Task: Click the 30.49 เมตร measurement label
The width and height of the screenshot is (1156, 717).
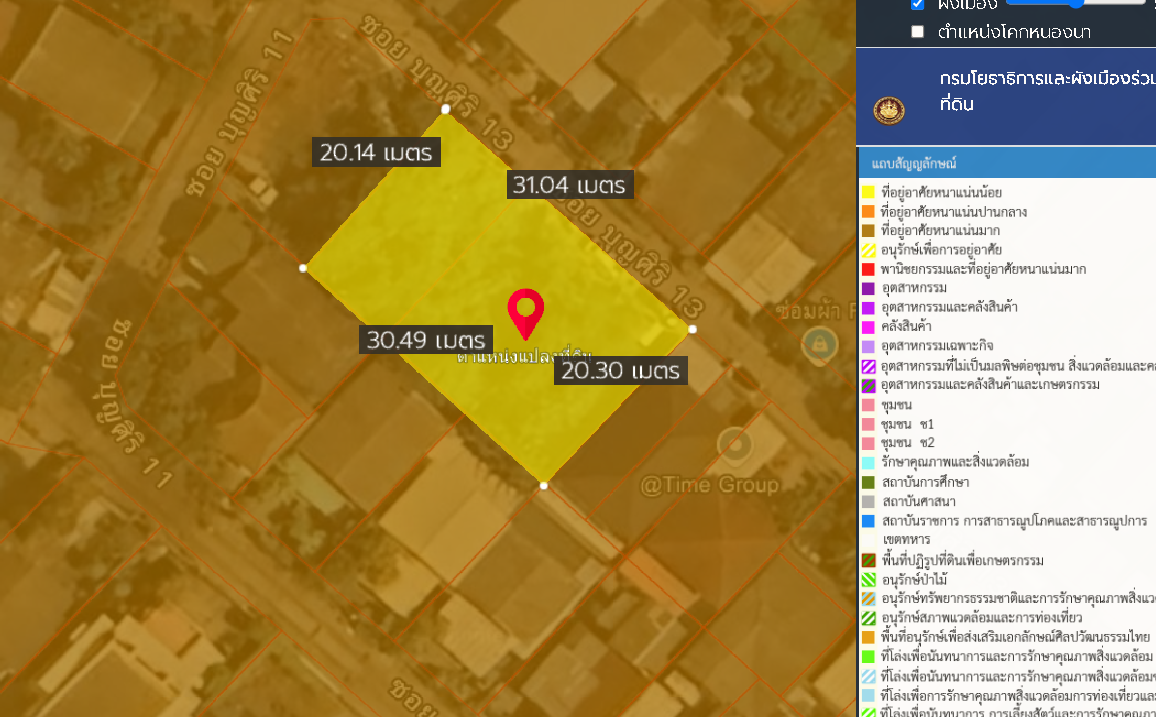Action: click(x=426, y=340)
